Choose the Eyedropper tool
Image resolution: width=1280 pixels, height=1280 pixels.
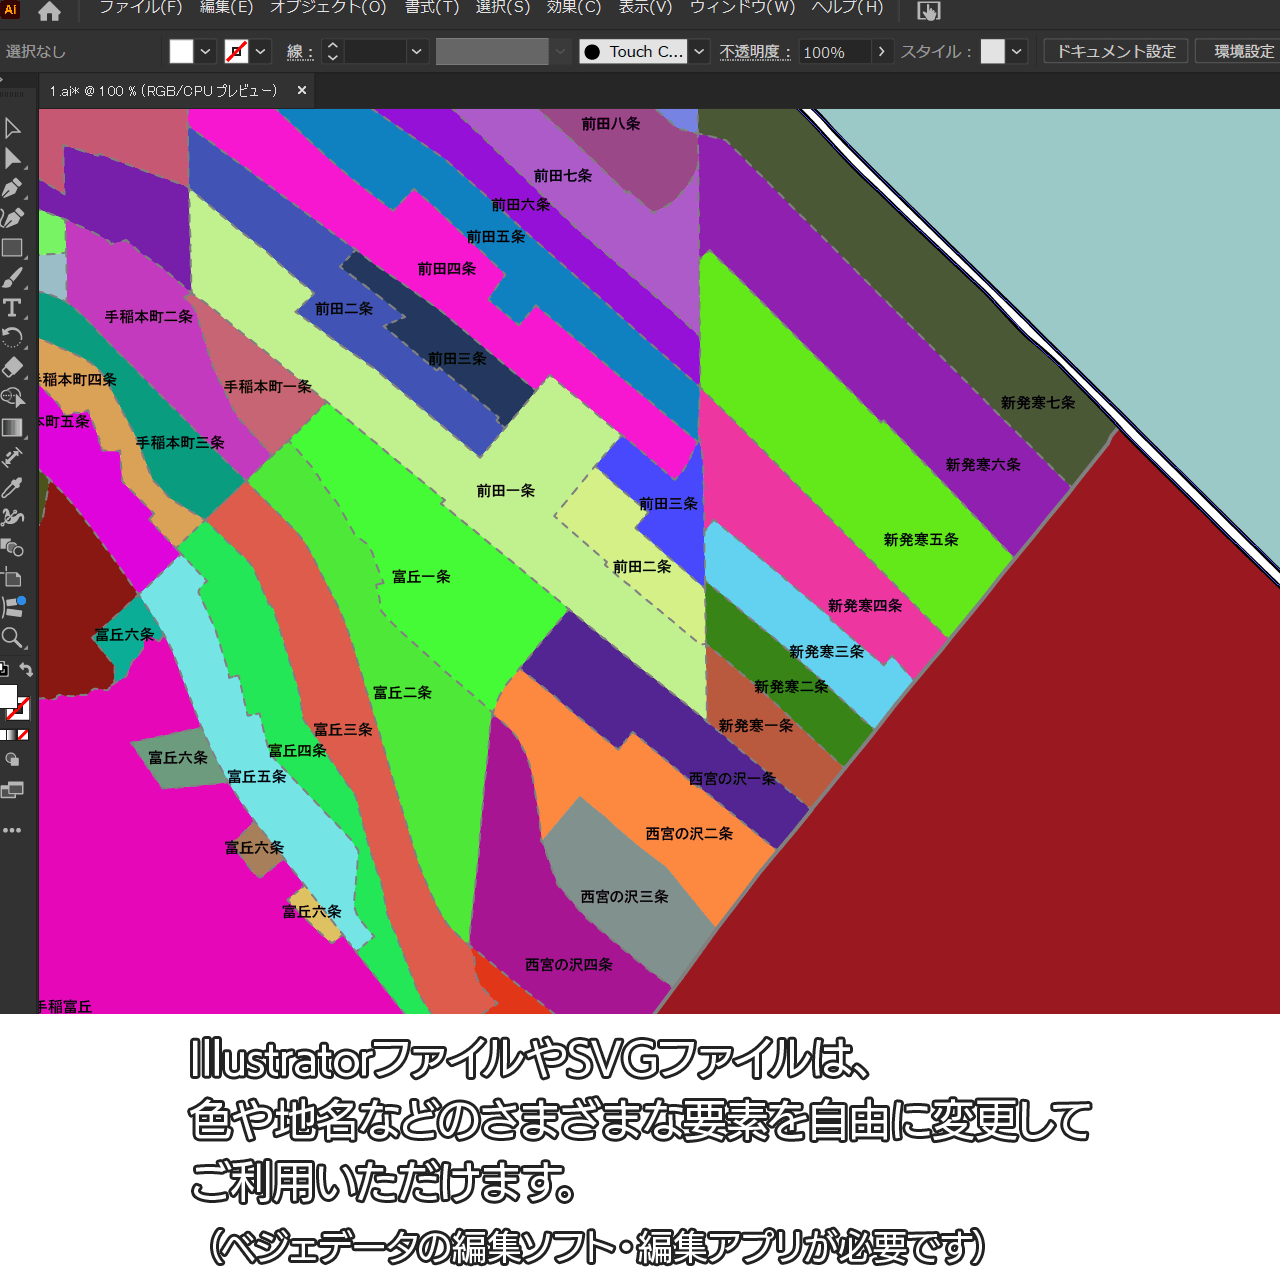point(13,487)
